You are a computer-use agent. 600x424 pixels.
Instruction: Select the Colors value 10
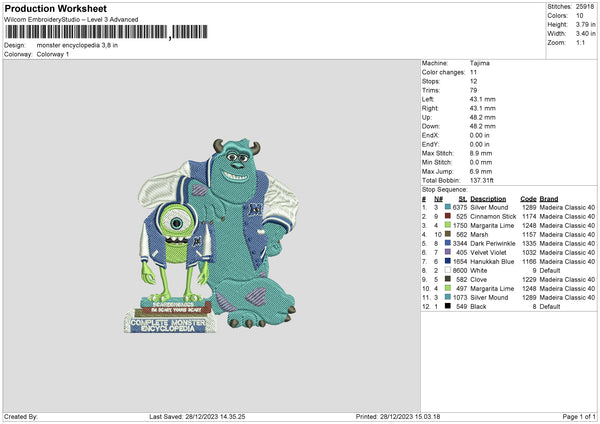580,16
